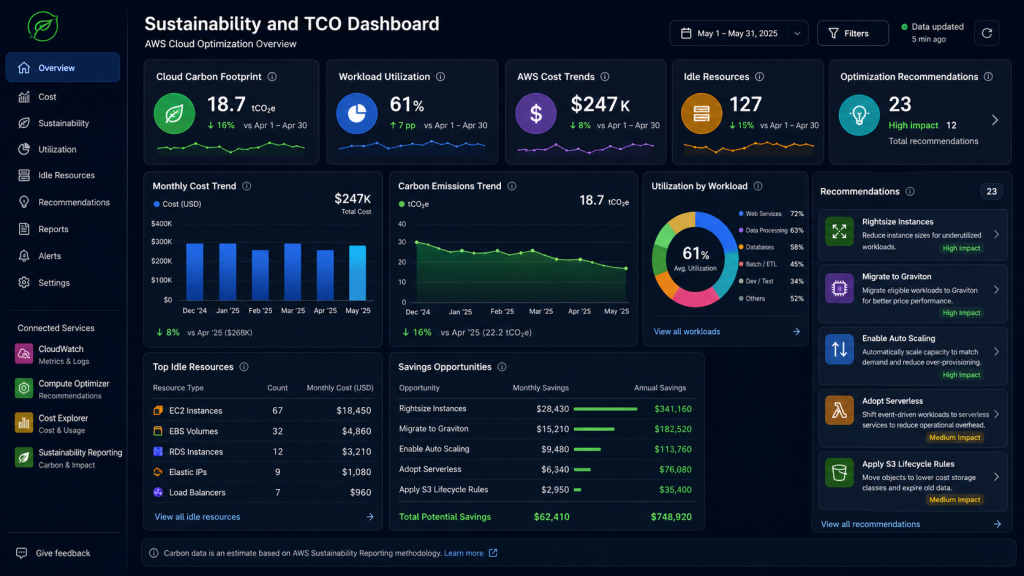Click the teal lightbulb recommendations icon

pos(859,115)
